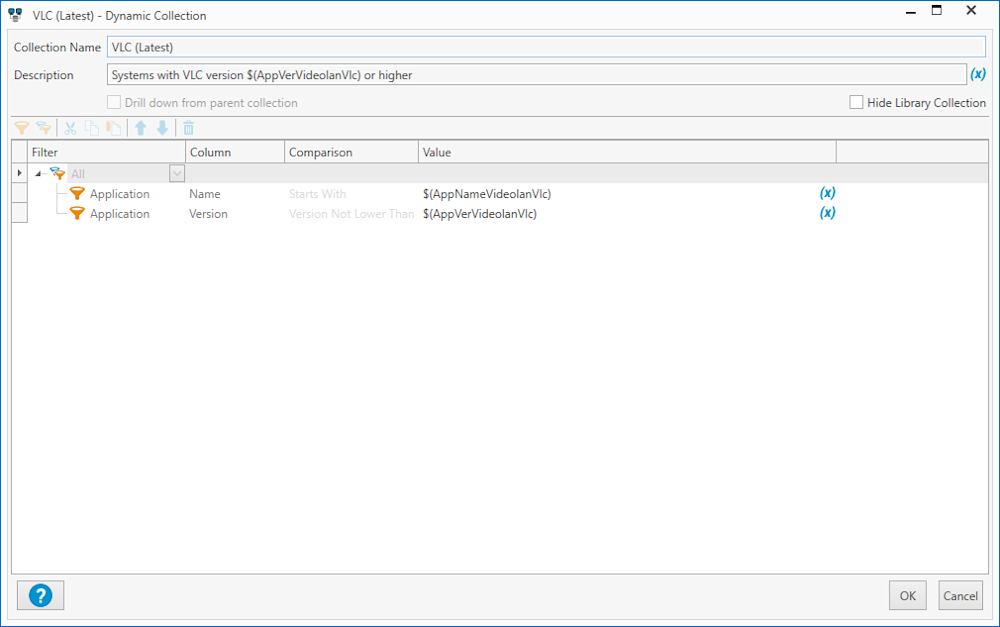Enable Hide Library Collection checkbox

click(857, 102)
